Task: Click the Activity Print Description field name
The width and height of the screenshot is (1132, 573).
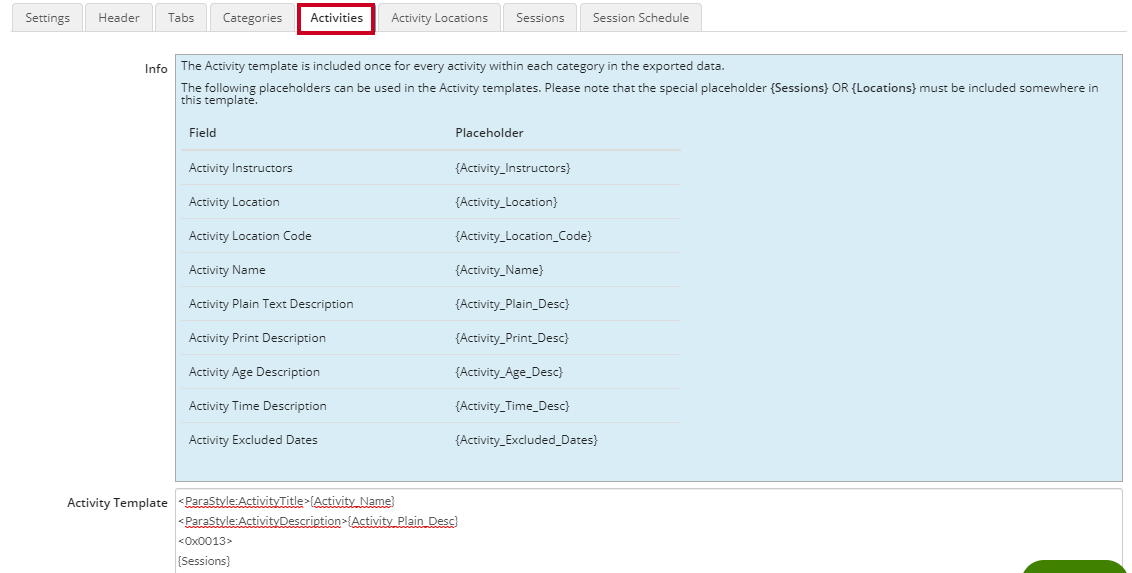Action: pyautogui.click(x=257, y=337)
